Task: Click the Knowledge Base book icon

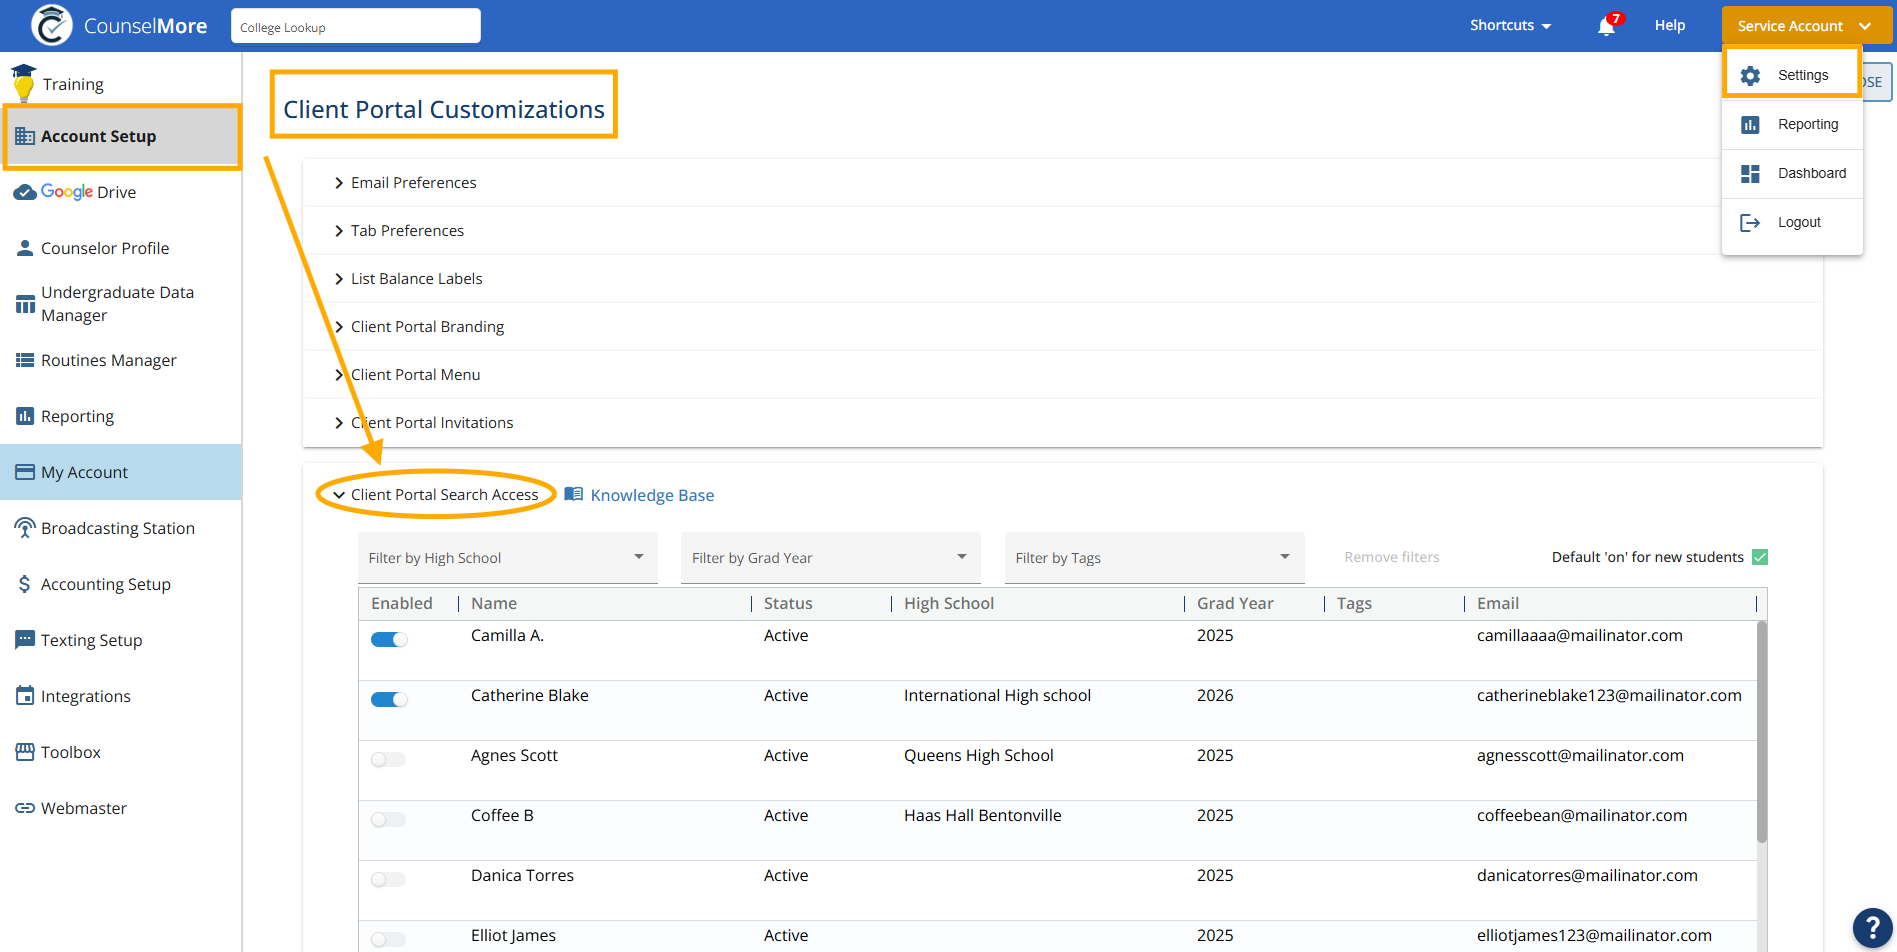Action: click(574, 494)
